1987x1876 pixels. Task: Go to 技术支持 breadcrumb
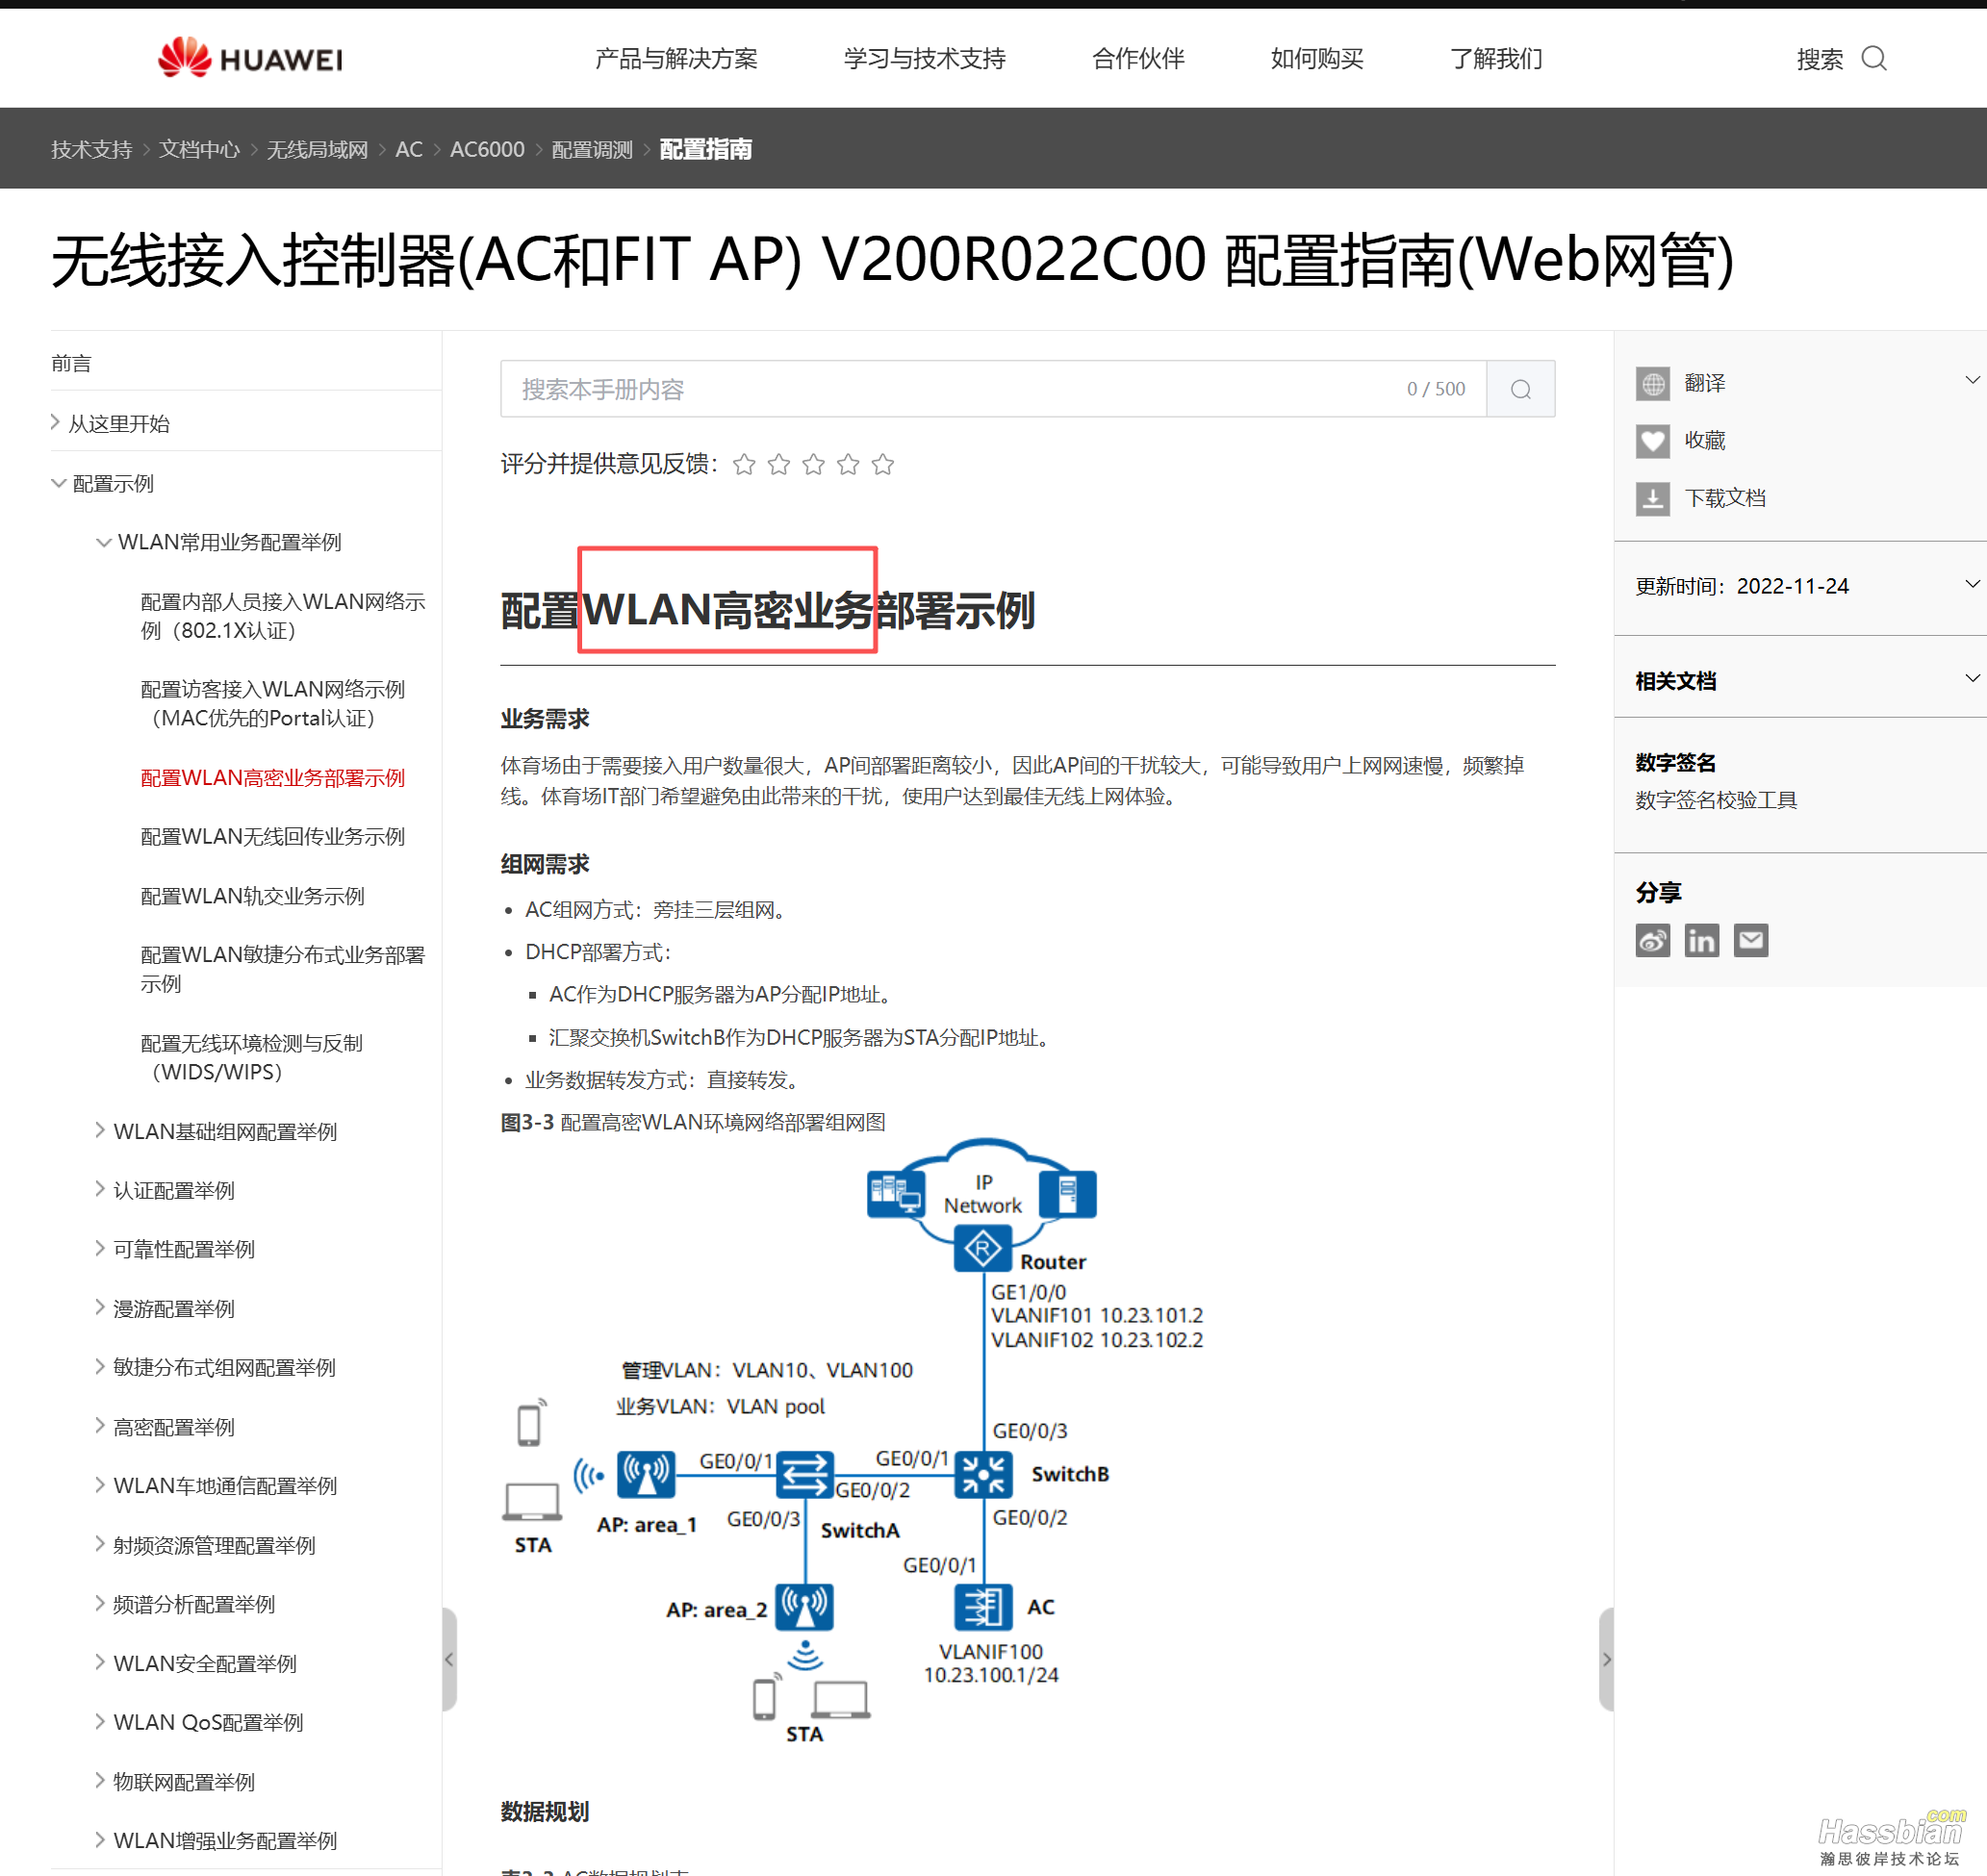[x=91, y=149]
